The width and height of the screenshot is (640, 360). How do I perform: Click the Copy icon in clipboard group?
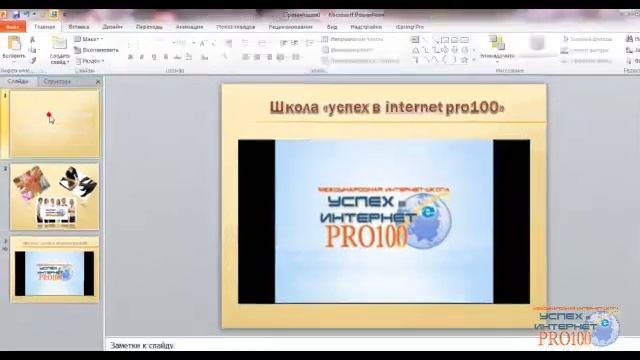33,50
